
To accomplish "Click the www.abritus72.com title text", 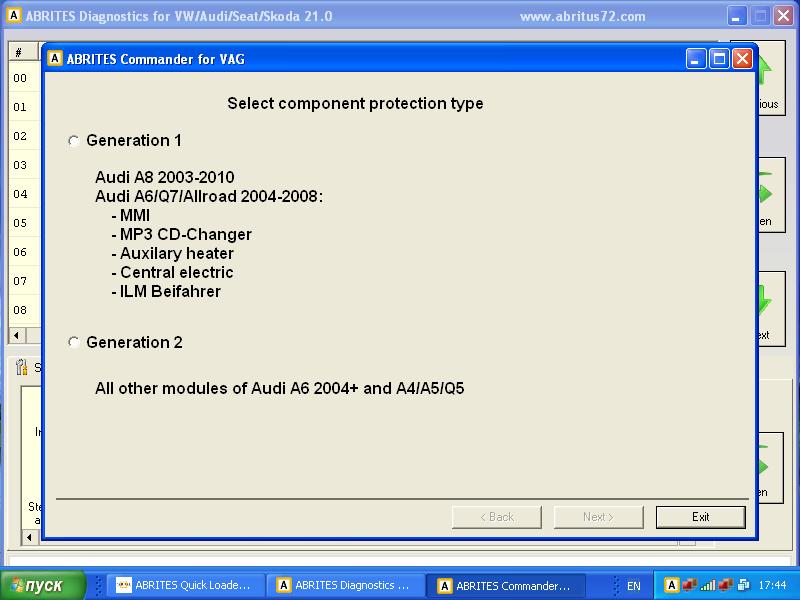I will point(583,17).
